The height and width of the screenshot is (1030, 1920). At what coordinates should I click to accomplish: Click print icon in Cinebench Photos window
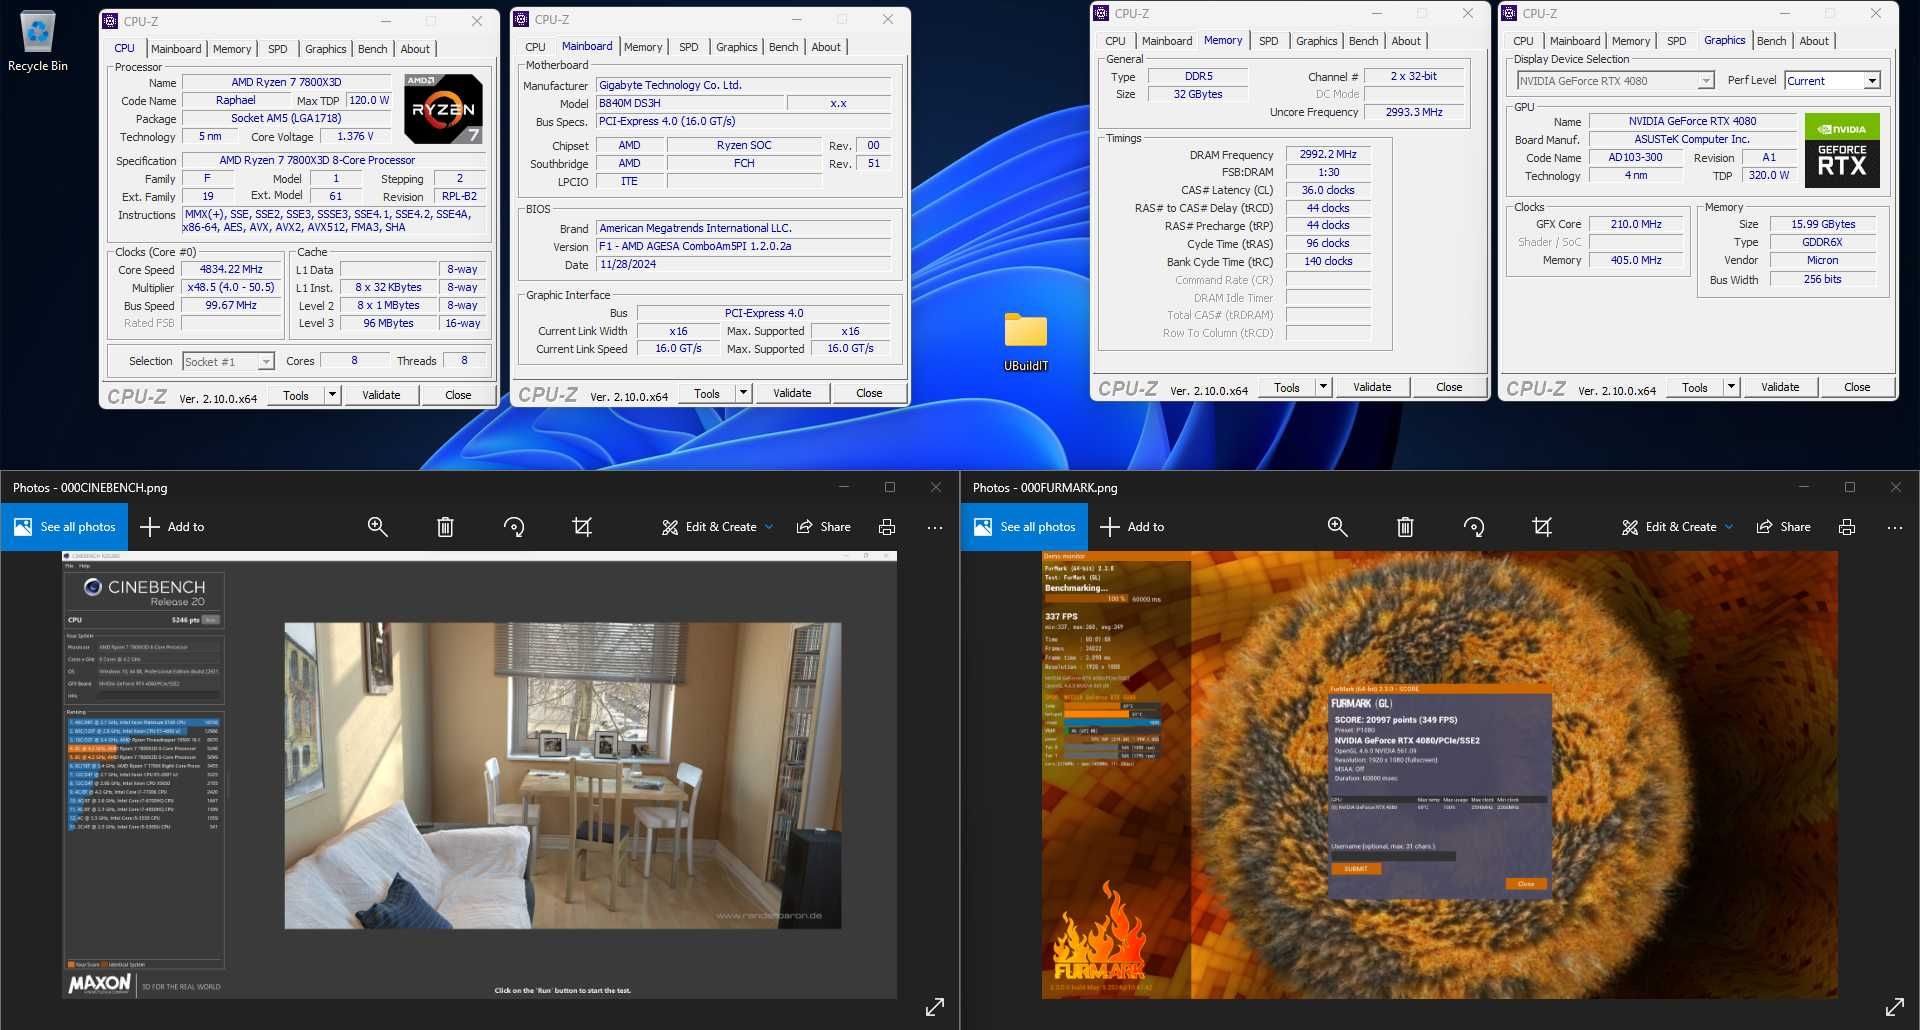(887, 527)
